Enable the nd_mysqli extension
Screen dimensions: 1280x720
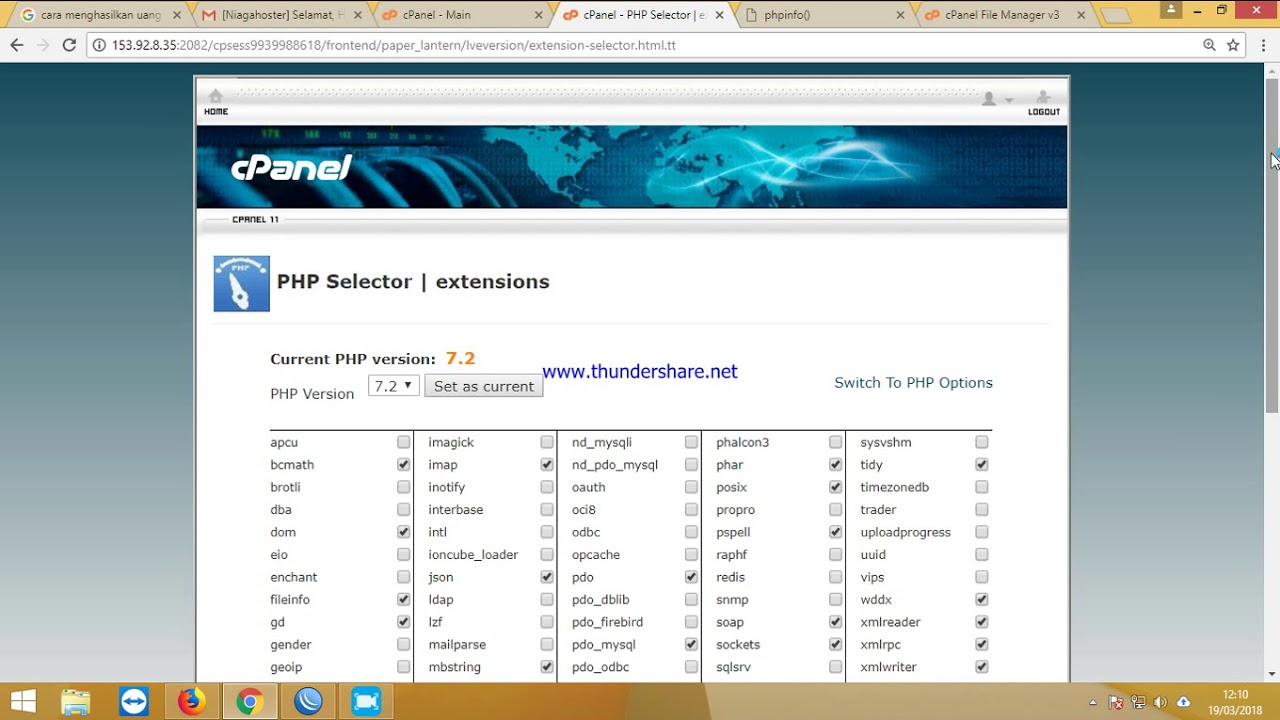(x=691, y=442)
